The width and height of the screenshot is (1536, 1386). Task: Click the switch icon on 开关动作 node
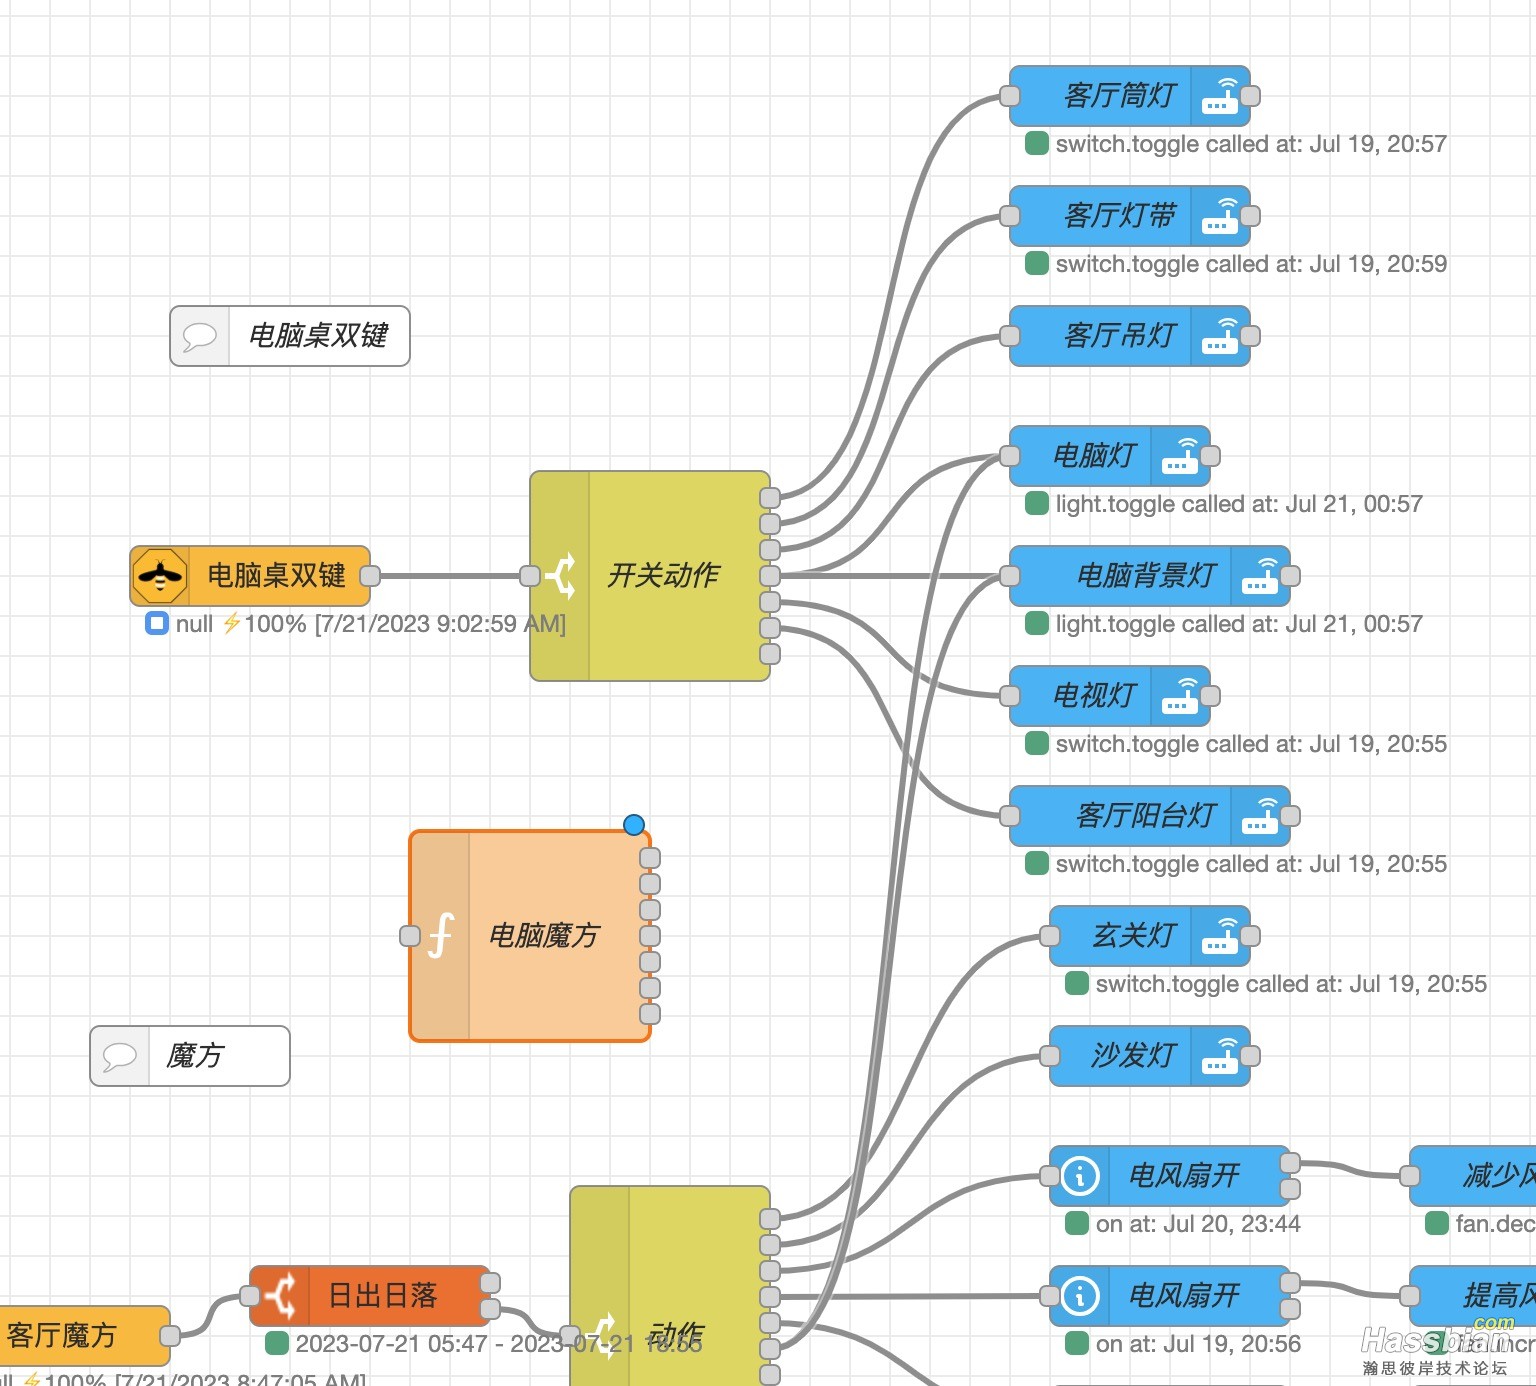(x=560, y=576)
